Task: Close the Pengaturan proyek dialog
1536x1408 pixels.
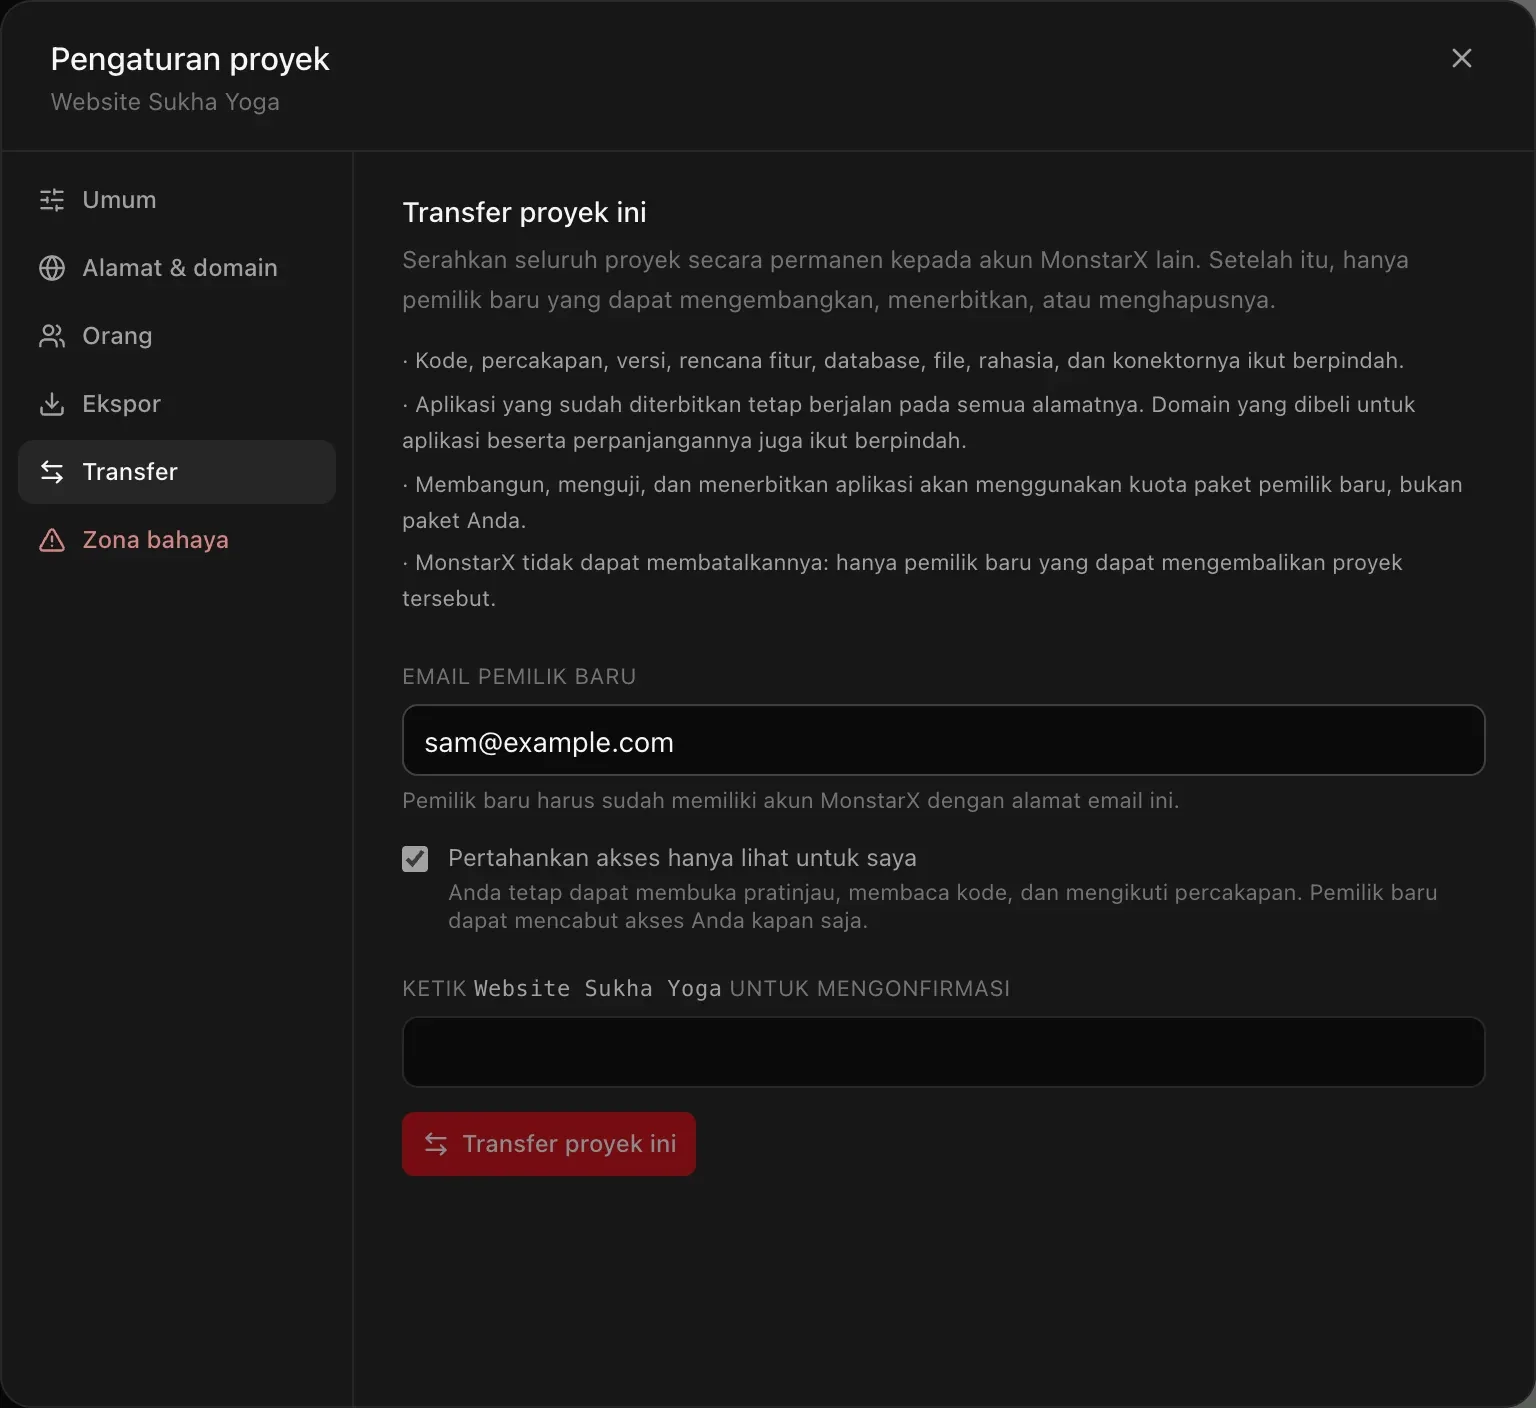Action: 1461,58
